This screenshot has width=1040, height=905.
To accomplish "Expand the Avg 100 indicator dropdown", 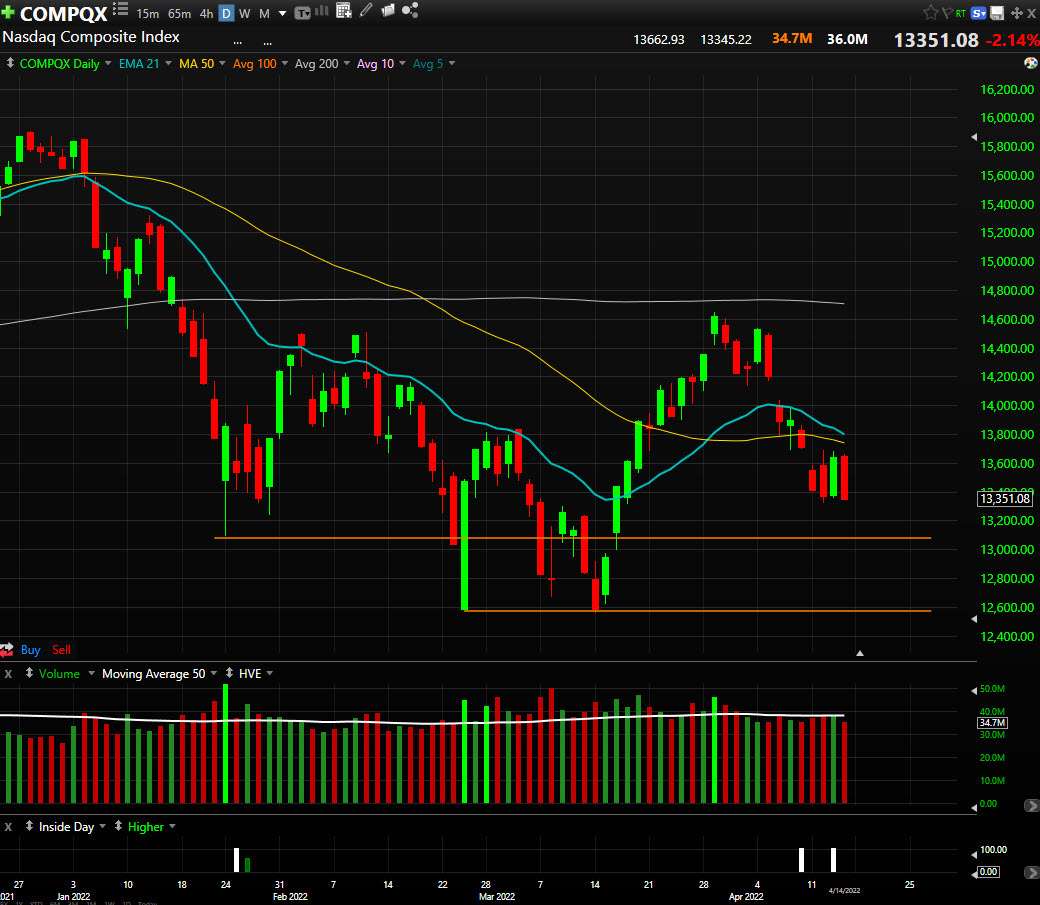I will [x=285, y=63].
